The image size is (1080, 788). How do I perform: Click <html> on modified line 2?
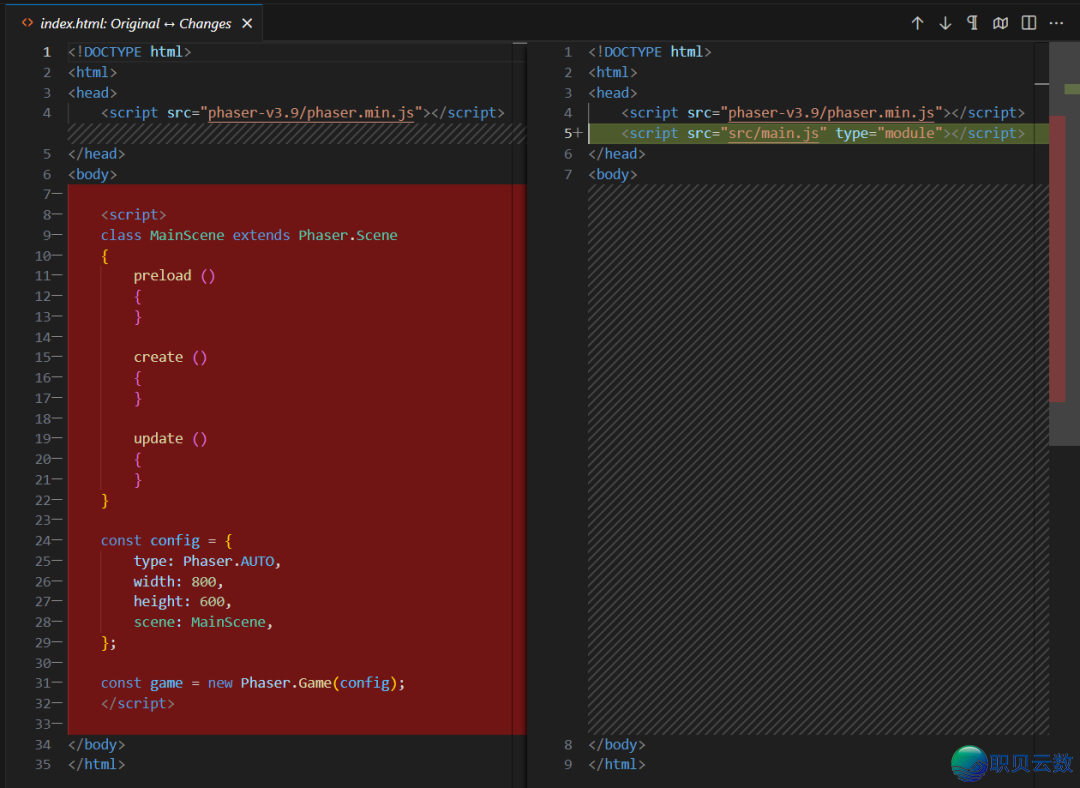(612, 72)
